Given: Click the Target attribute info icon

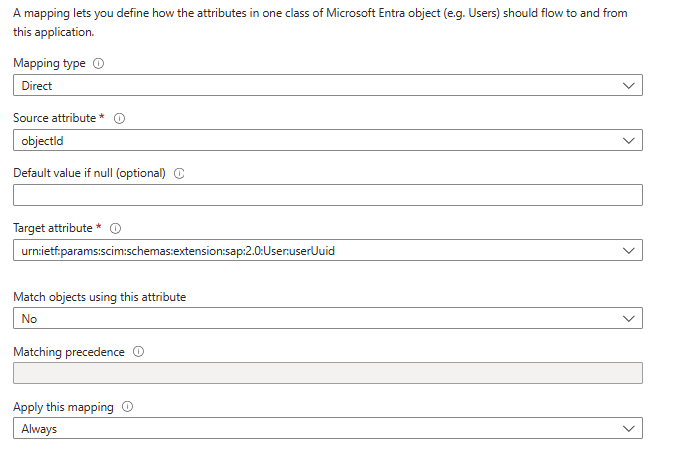Looking at the screenshot, I should click(x=117, y=228).
